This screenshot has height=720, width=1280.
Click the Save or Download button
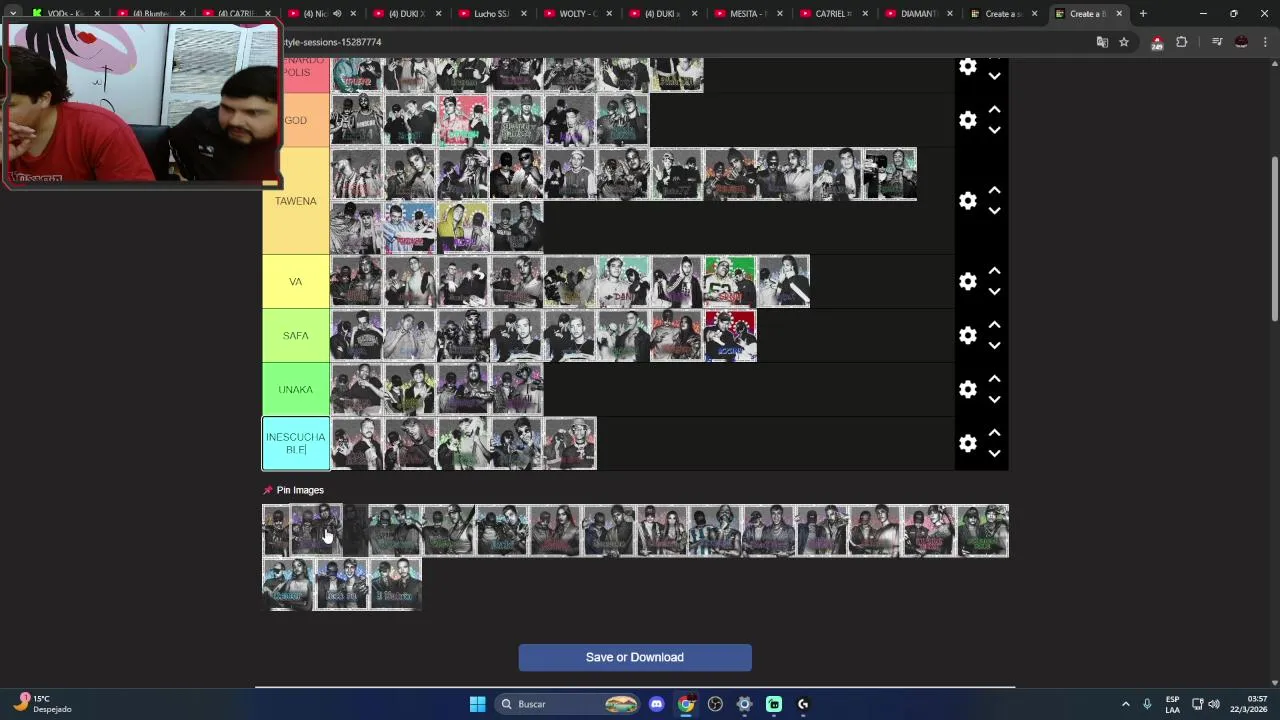pos(635,657)
